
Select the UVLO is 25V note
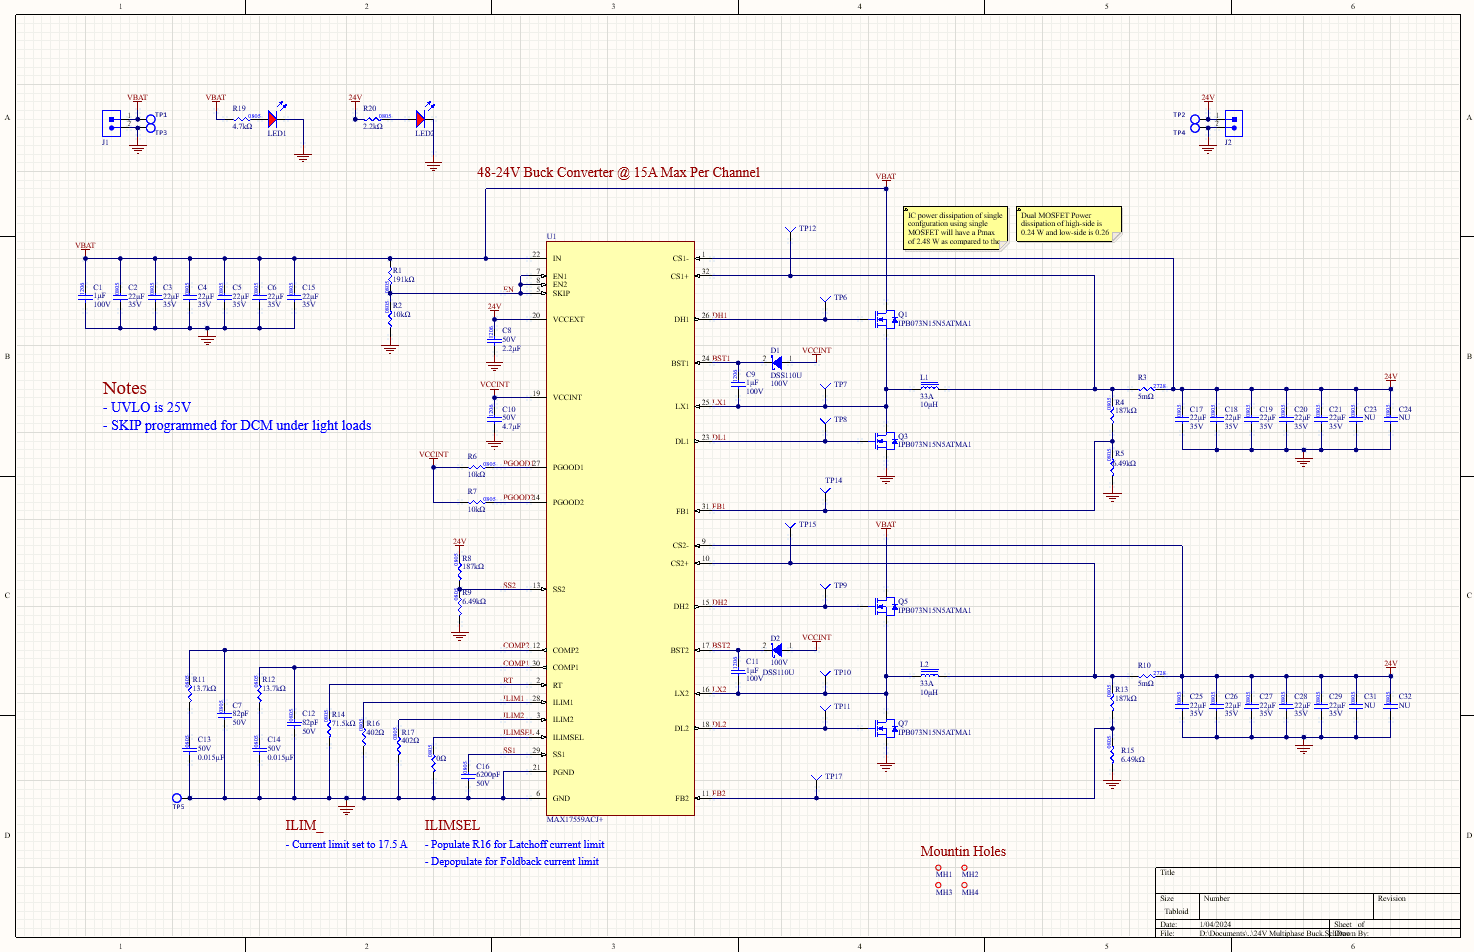146,407
